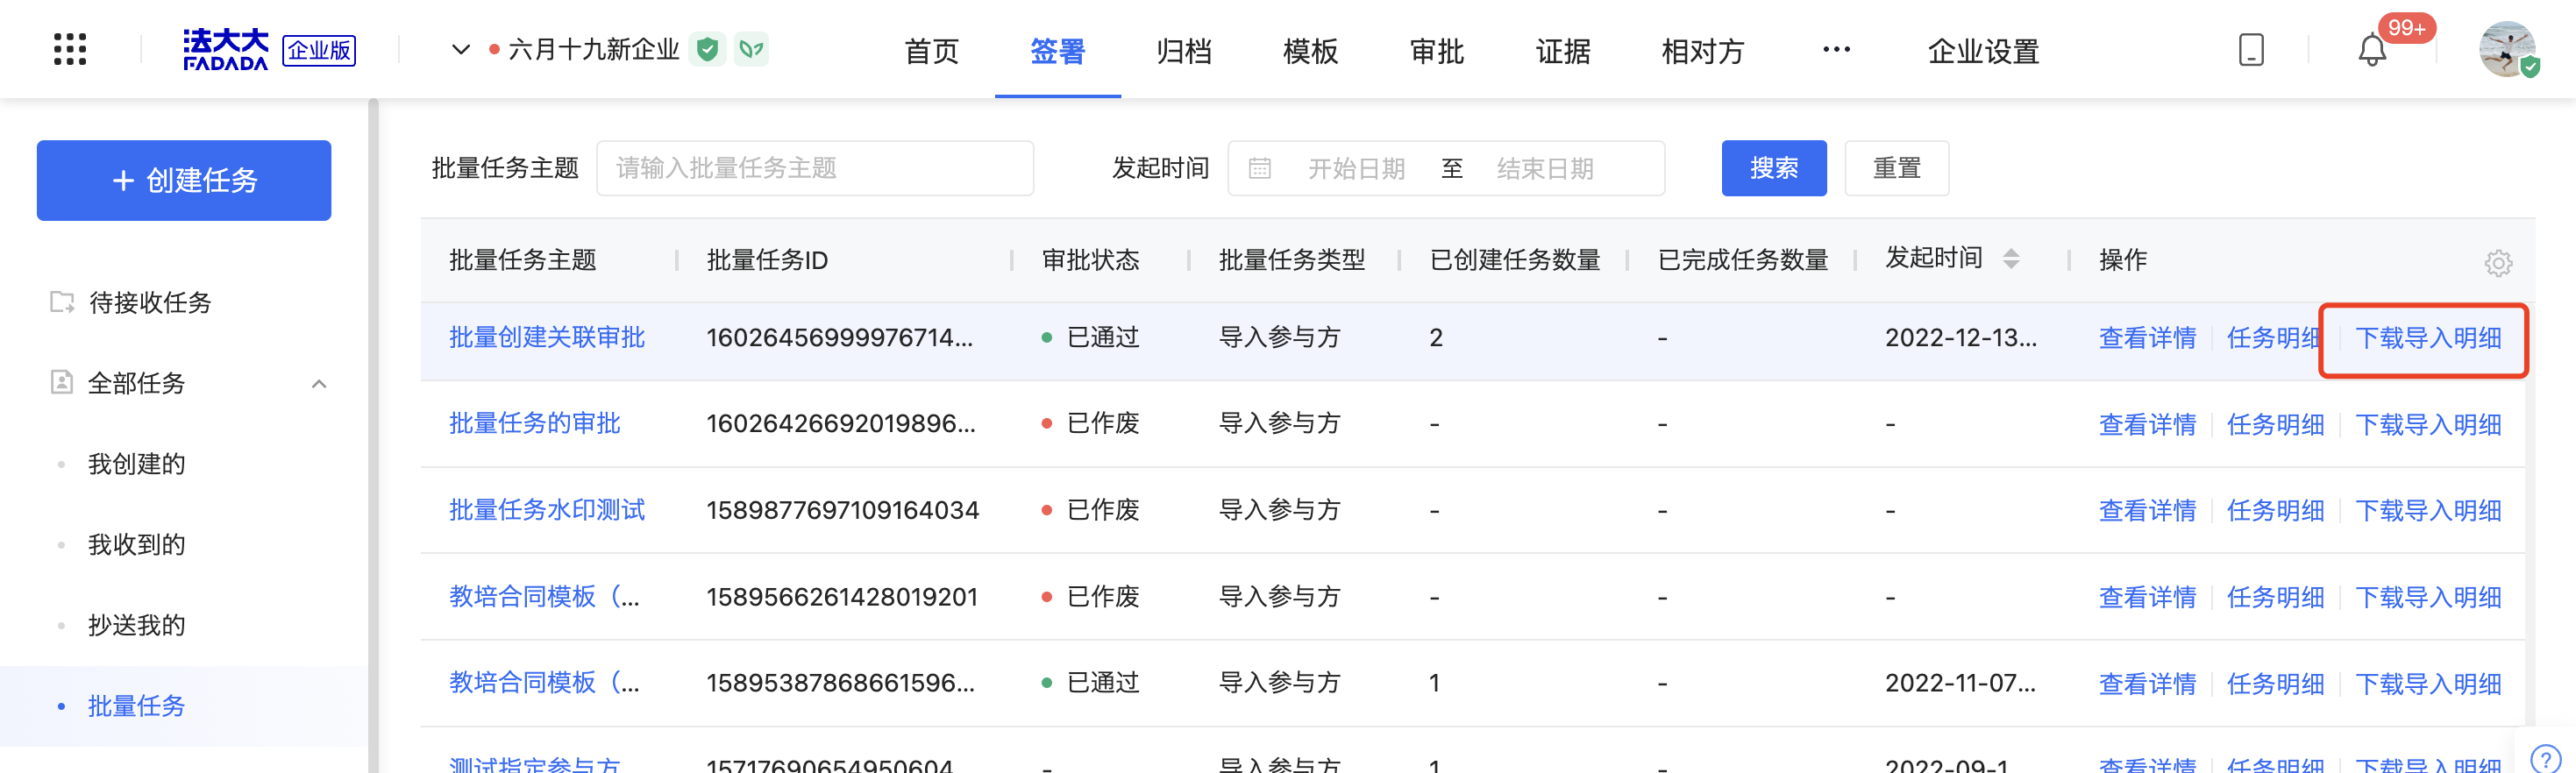The height and width of the screenshot is (773, 2576).
Task: View 查看详情 for 批量任务水印测试
Action: tap(2147, 510)
